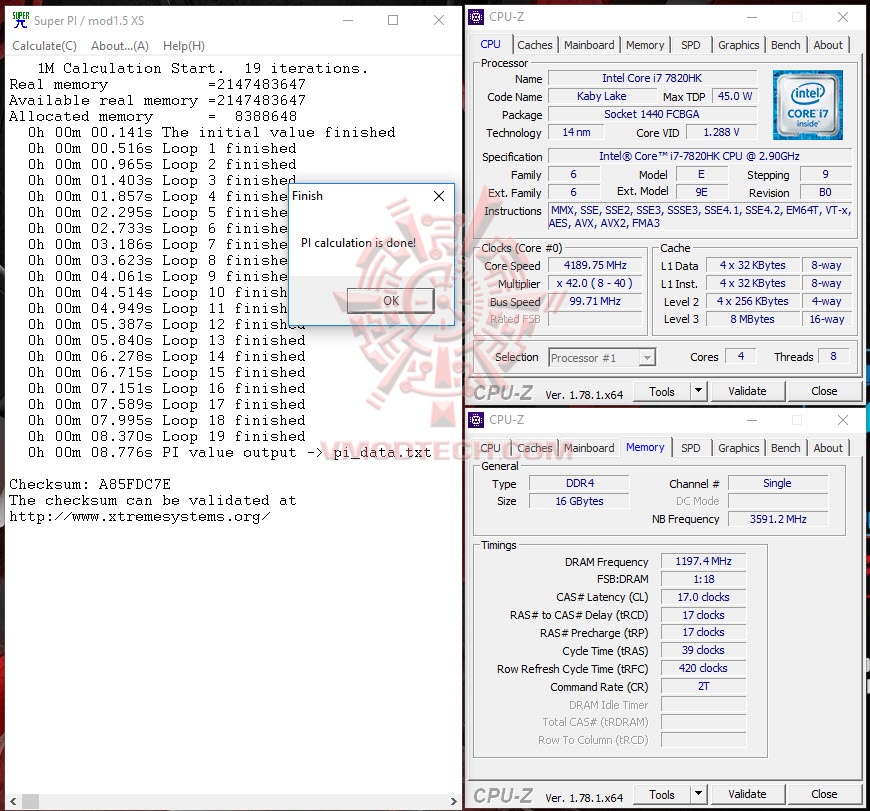Switch to Caches tab in top CPU-Z

534,45
